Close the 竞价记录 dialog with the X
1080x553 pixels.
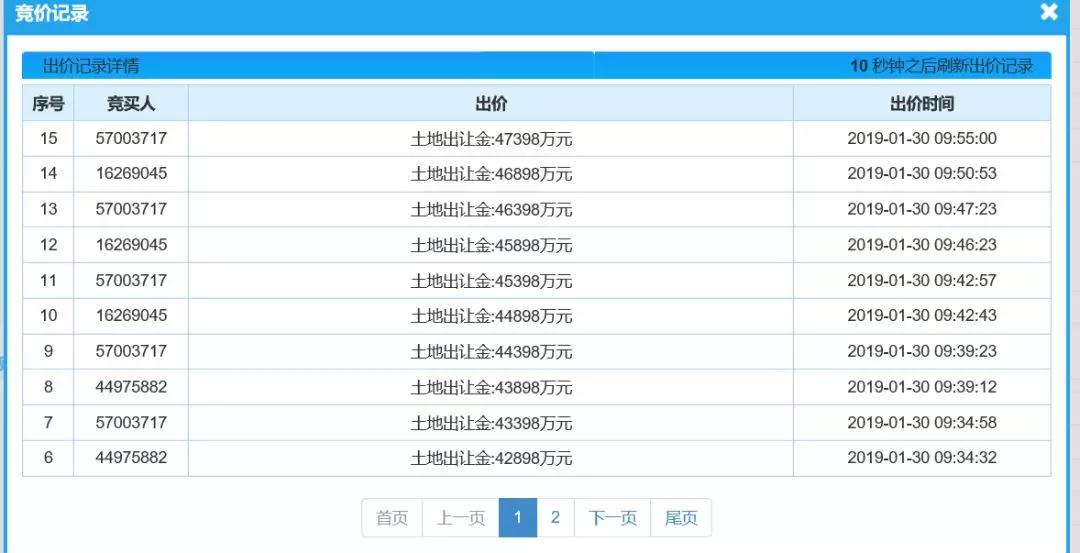point(1049,13)
